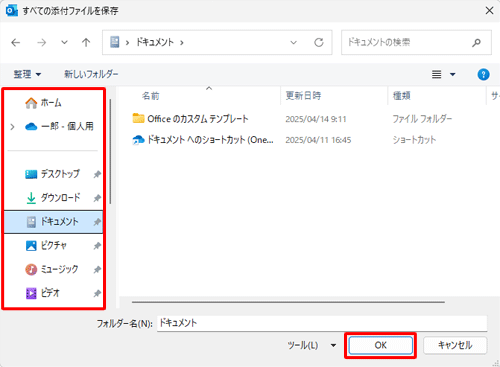The width and height of the screenshot is (500, 367).
Task: Click pin icon beside デスクトップ
Action: (x=97, y=174)
